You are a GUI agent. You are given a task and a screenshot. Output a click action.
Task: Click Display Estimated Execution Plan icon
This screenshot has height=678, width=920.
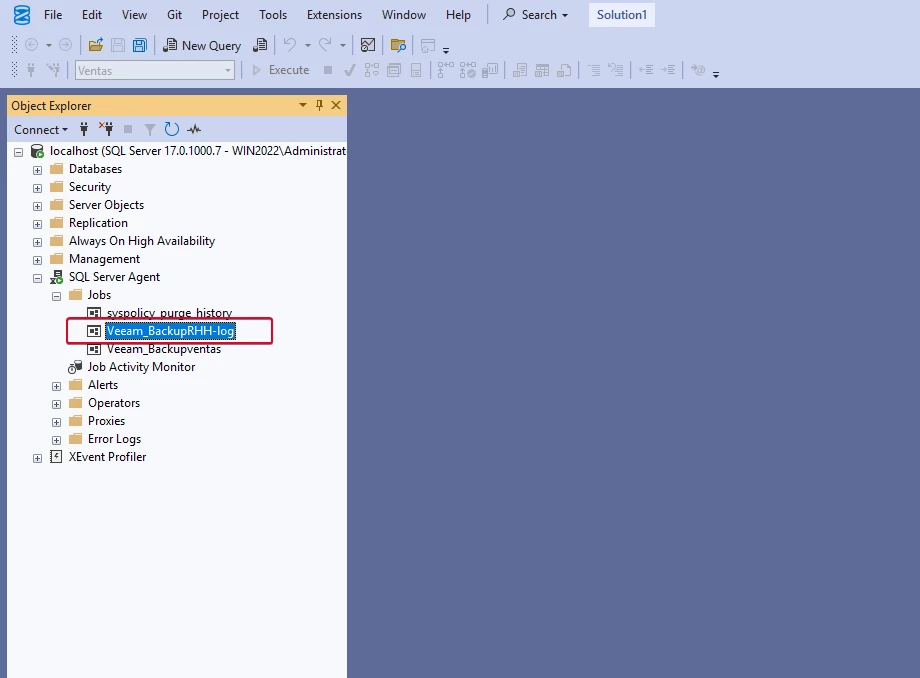371,70
